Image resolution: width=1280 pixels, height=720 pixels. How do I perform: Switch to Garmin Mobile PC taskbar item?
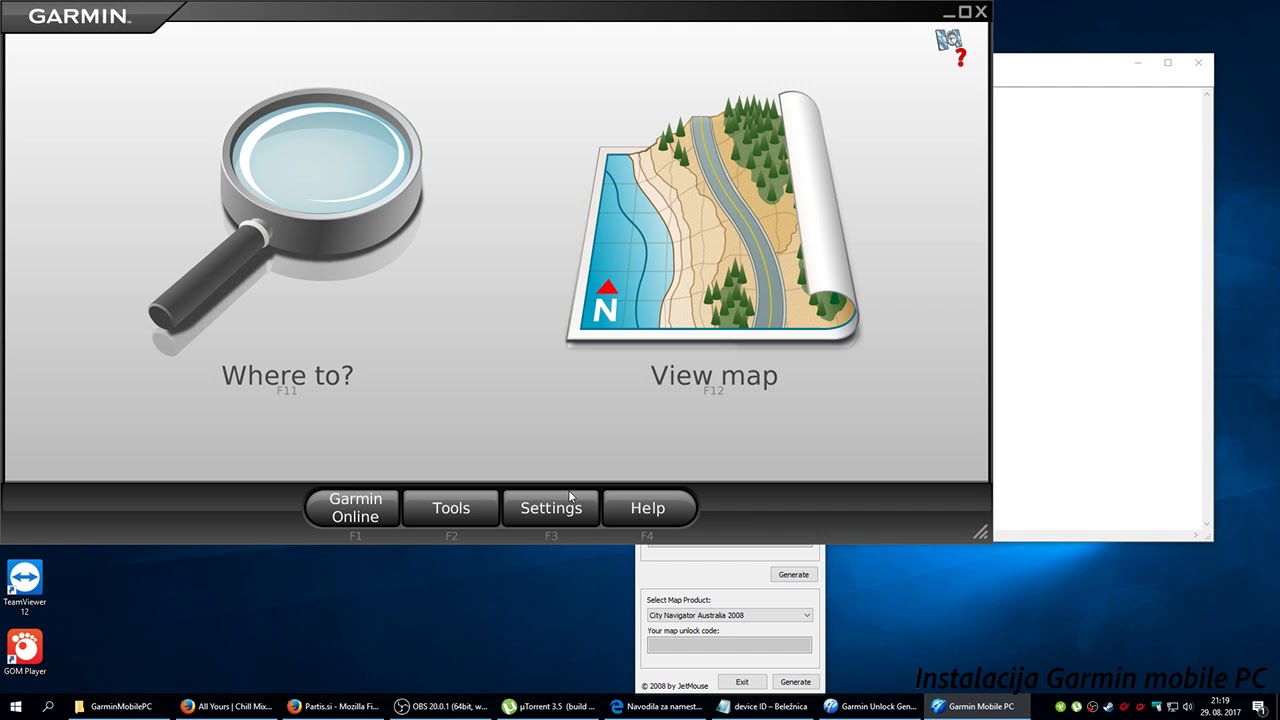[x=977, y=706]
